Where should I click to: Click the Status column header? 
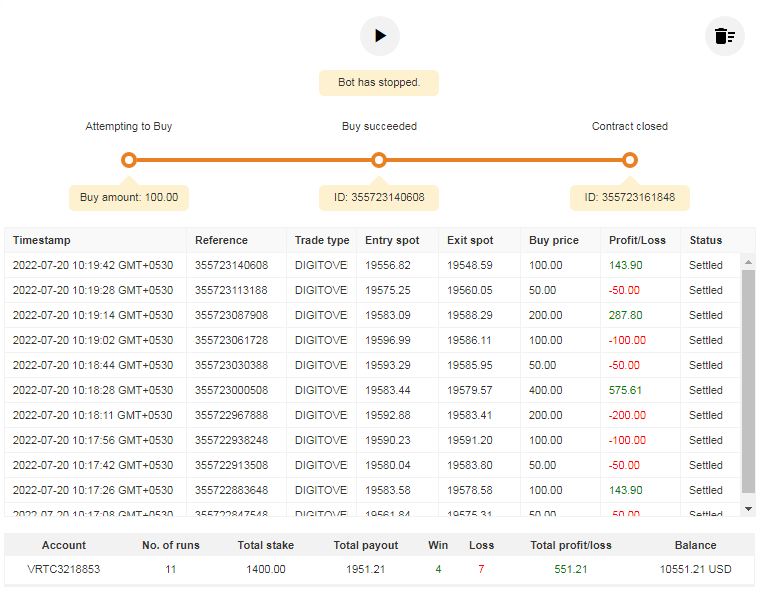pyautogui.click(x=705, y=240)
